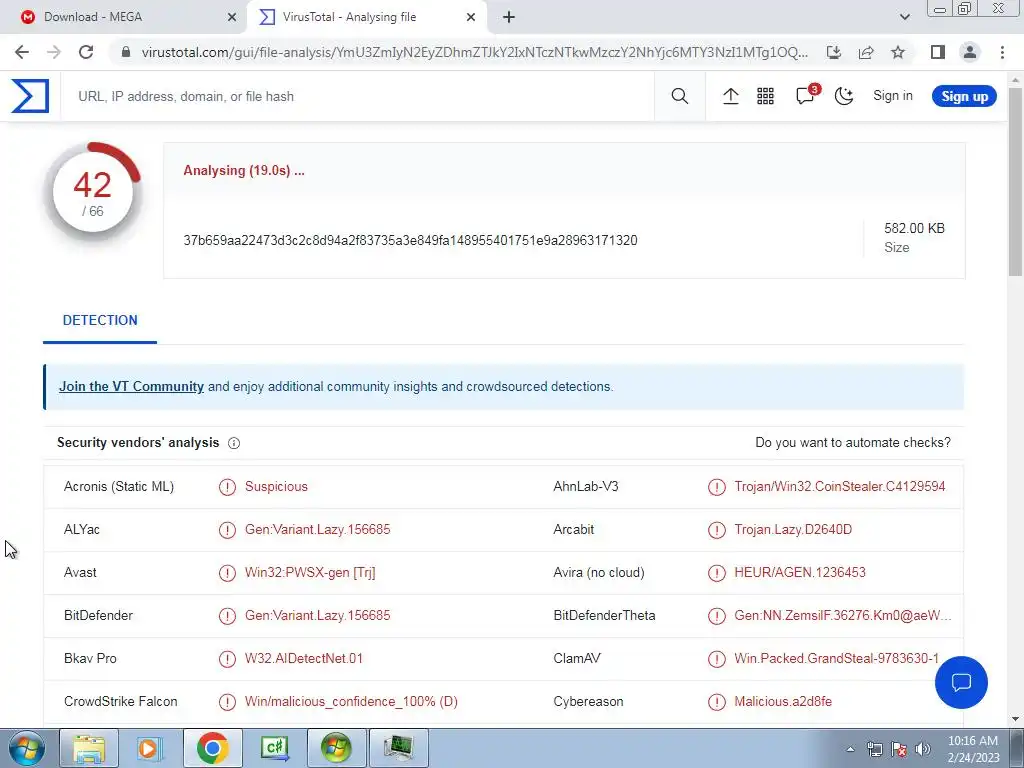This screenshot has width=1024, height=768.
Task: Click the install app icon in address bar
Action: 834,52
